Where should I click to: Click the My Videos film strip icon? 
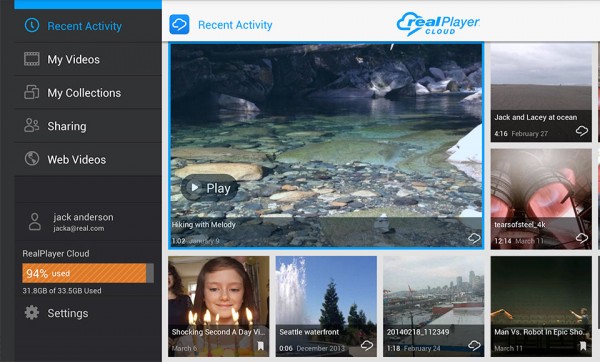[x=32, y=59]
